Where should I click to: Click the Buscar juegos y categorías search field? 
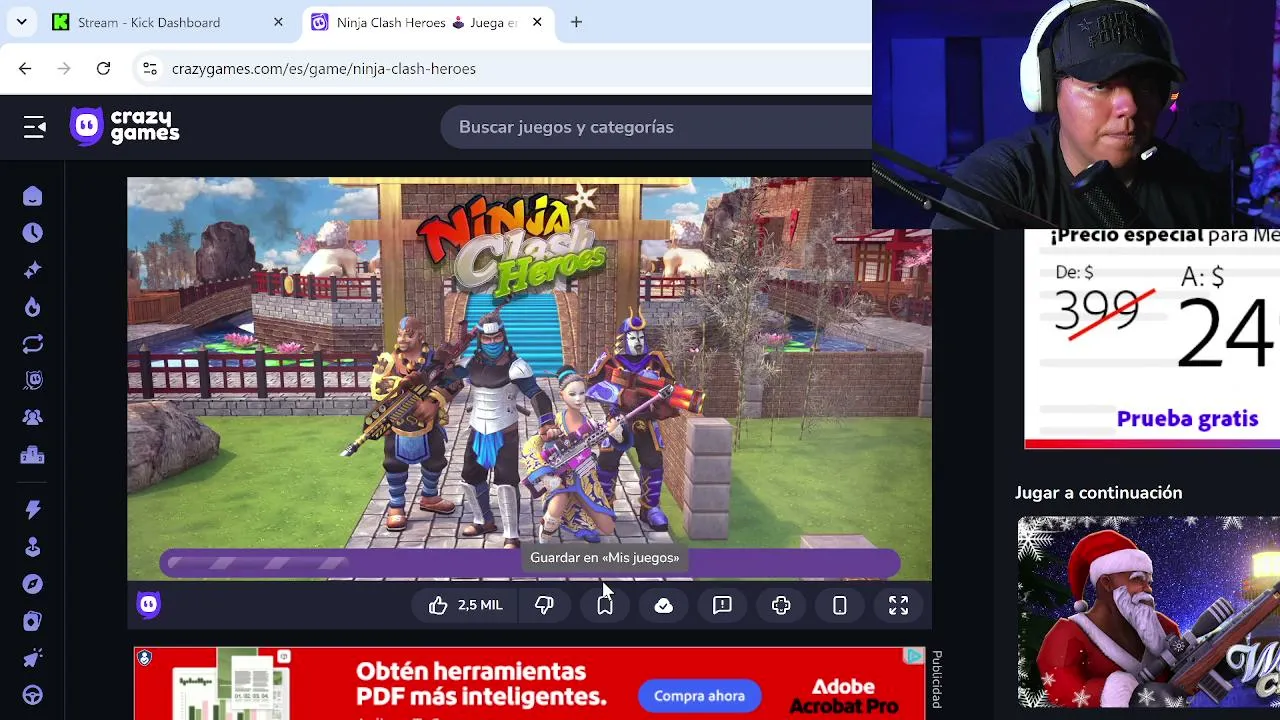pyautogui.click(x=656, y=127)
